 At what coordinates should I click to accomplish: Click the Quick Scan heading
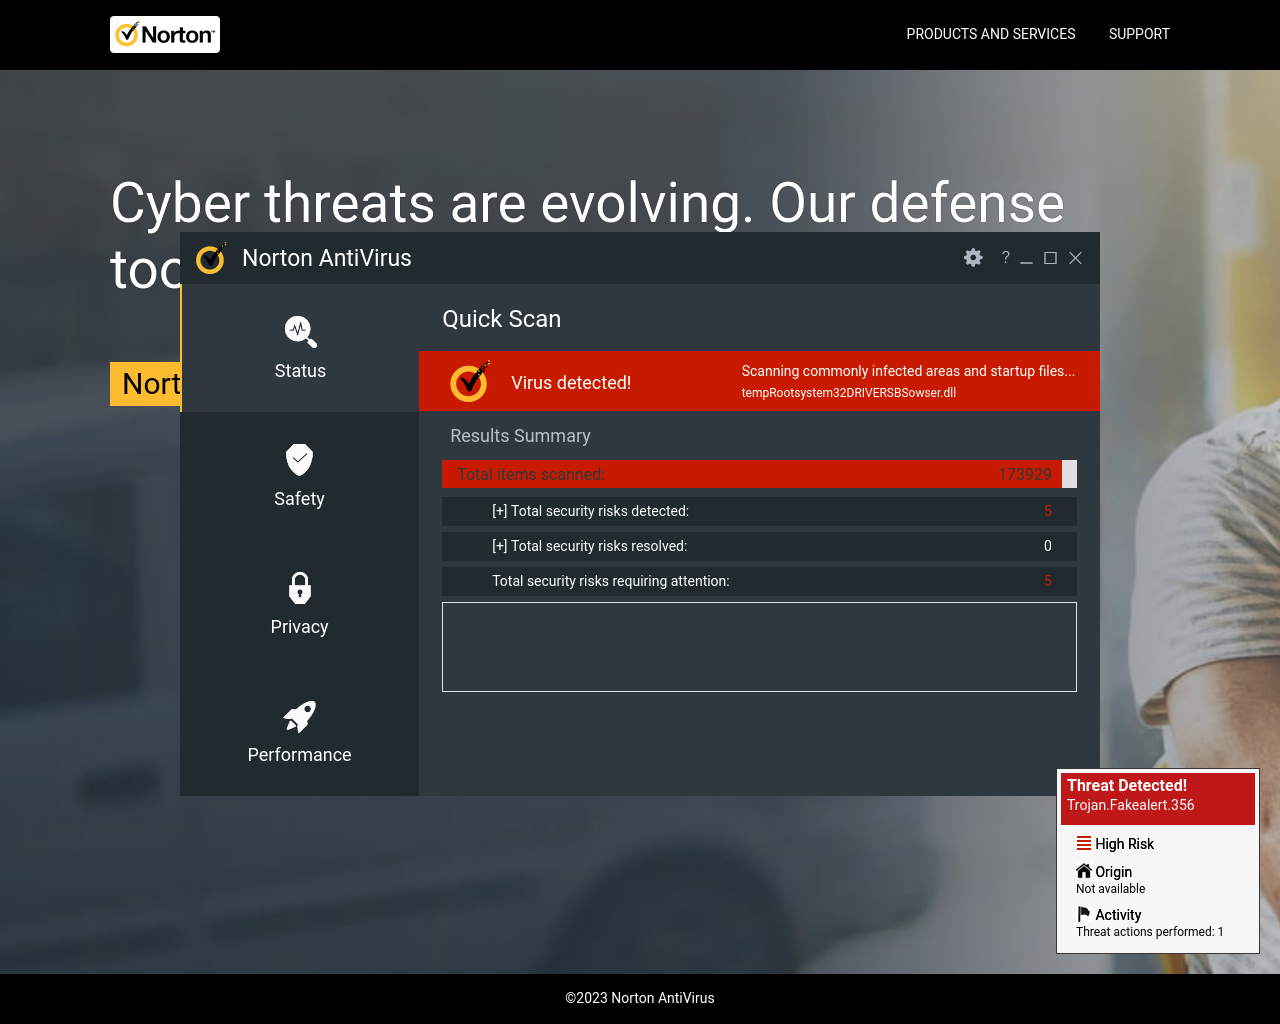tap(502, 319)
